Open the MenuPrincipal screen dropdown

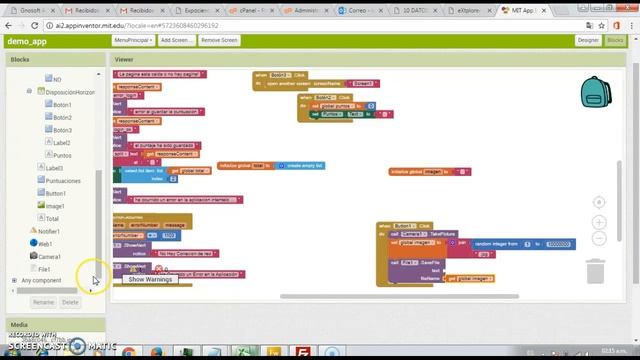(x=133, y=40)
